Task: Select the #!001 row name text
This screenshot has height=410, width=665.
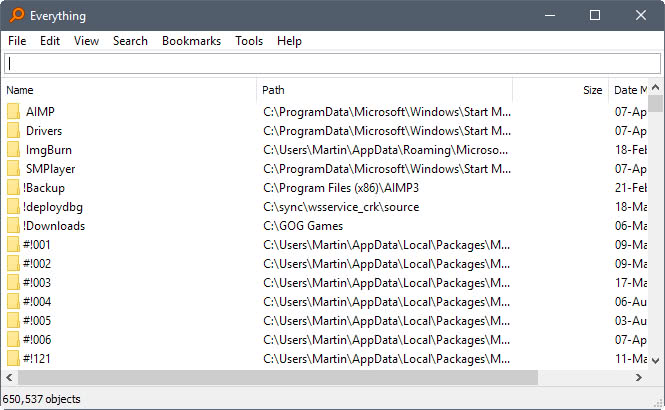Action: coord(37,245)
